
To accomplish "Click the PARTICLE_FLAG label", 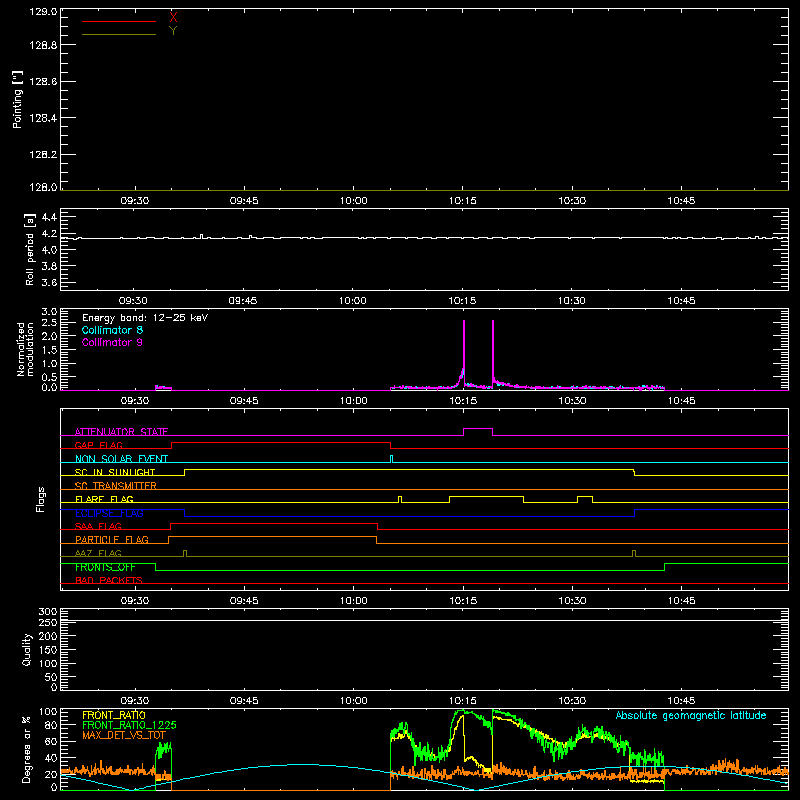I will (x=112, y=539).
